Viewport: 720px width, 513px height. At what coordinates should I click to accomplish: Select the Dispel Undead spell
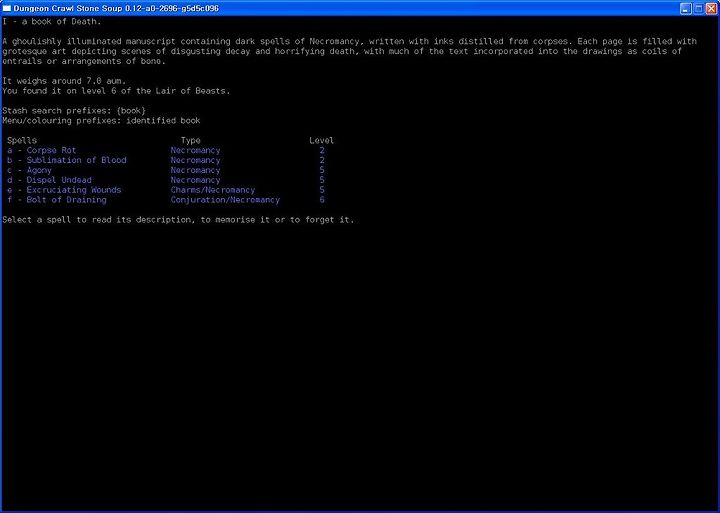coord(49,180)
